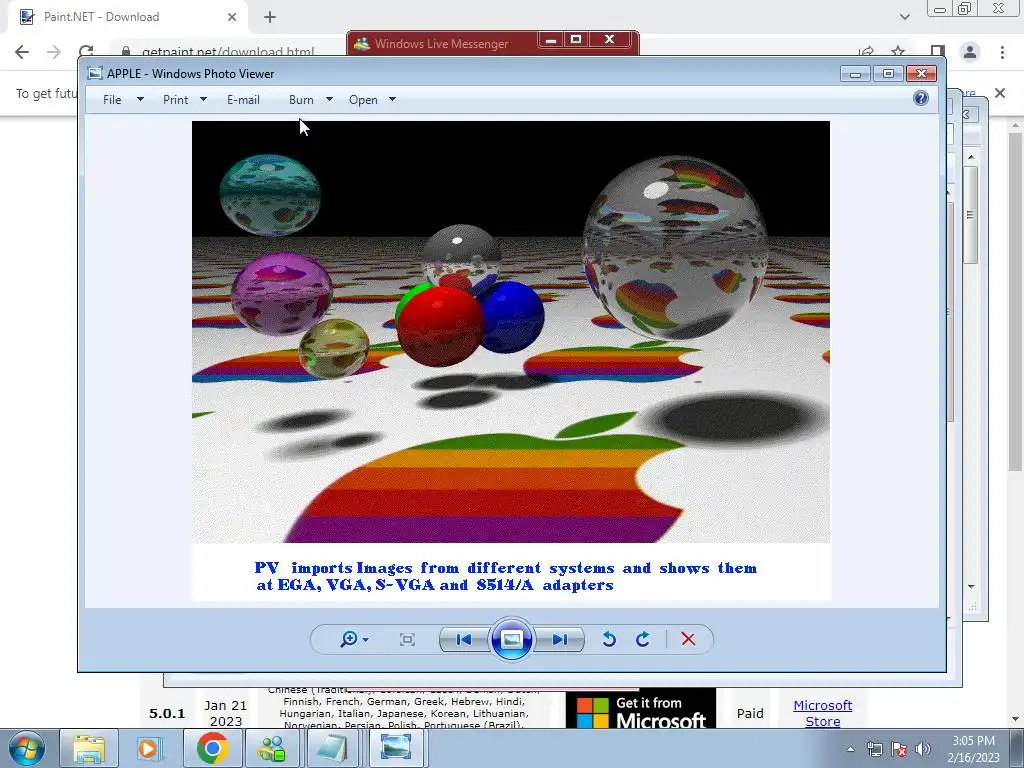Expand the Burn dropdown arrow
Viewport: 1024px width, 768px height.
coord(329,99)
